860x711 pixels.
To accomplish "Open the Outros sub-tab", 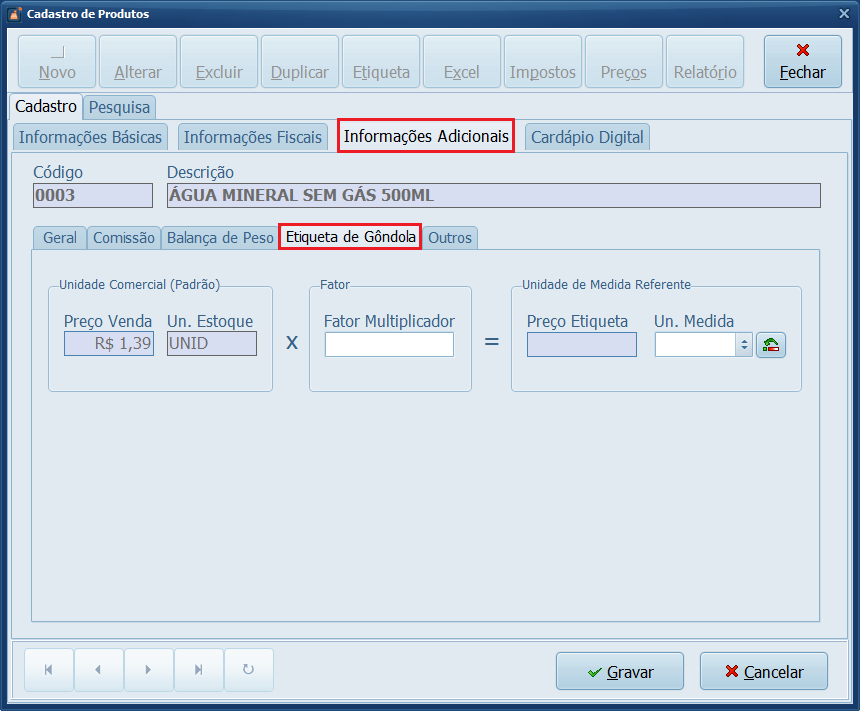I will click(450, 238).
